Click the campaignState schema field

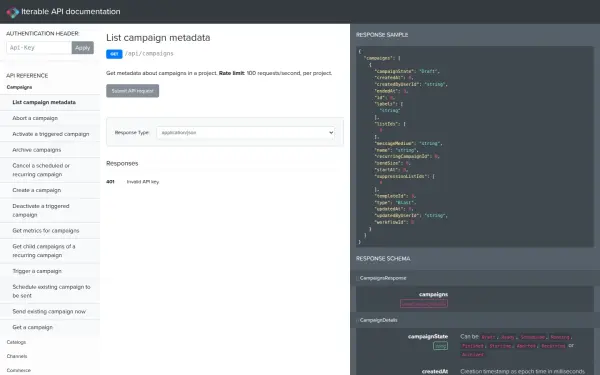(x=428, y=337)
